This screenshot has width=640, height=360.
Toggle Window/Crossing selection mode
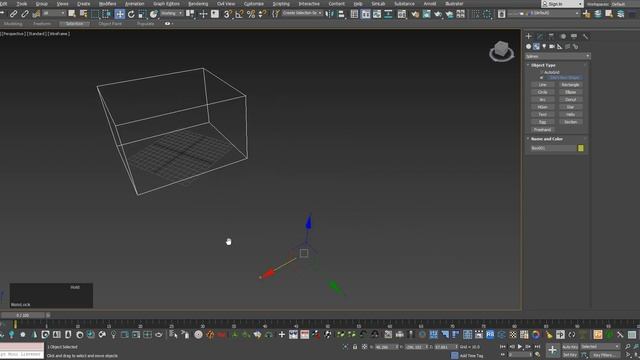pos(106,14)
